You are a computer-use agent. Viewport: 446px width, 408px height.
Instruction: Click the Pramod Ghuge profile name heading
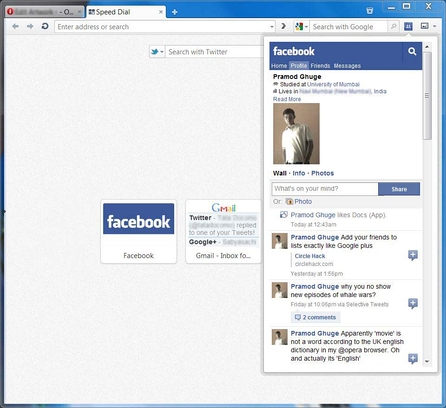pos(297,77)
